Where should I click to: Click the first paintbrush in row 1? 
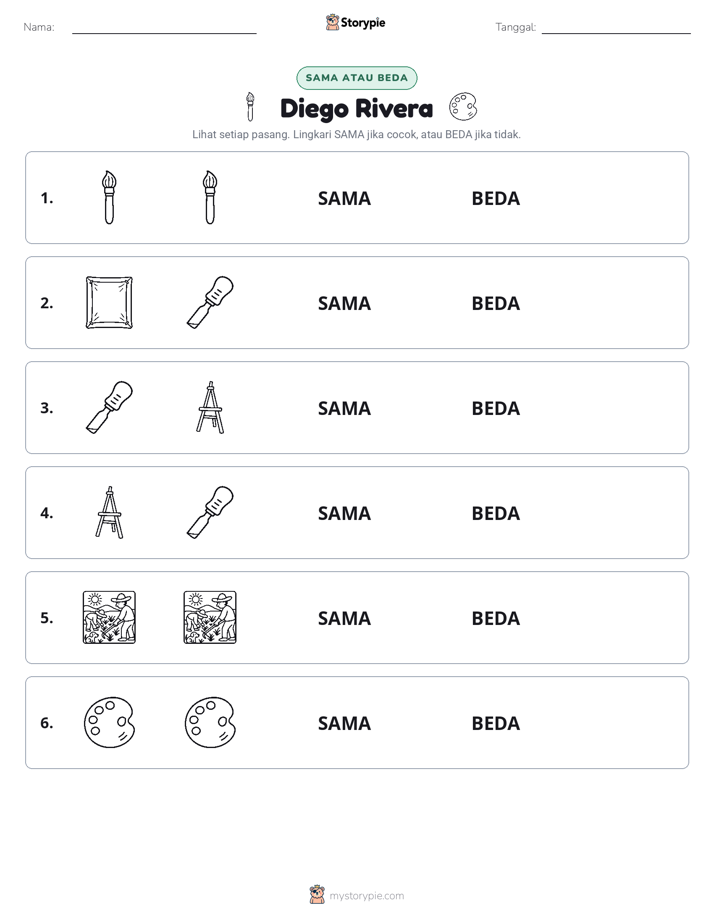pos(109,197)
